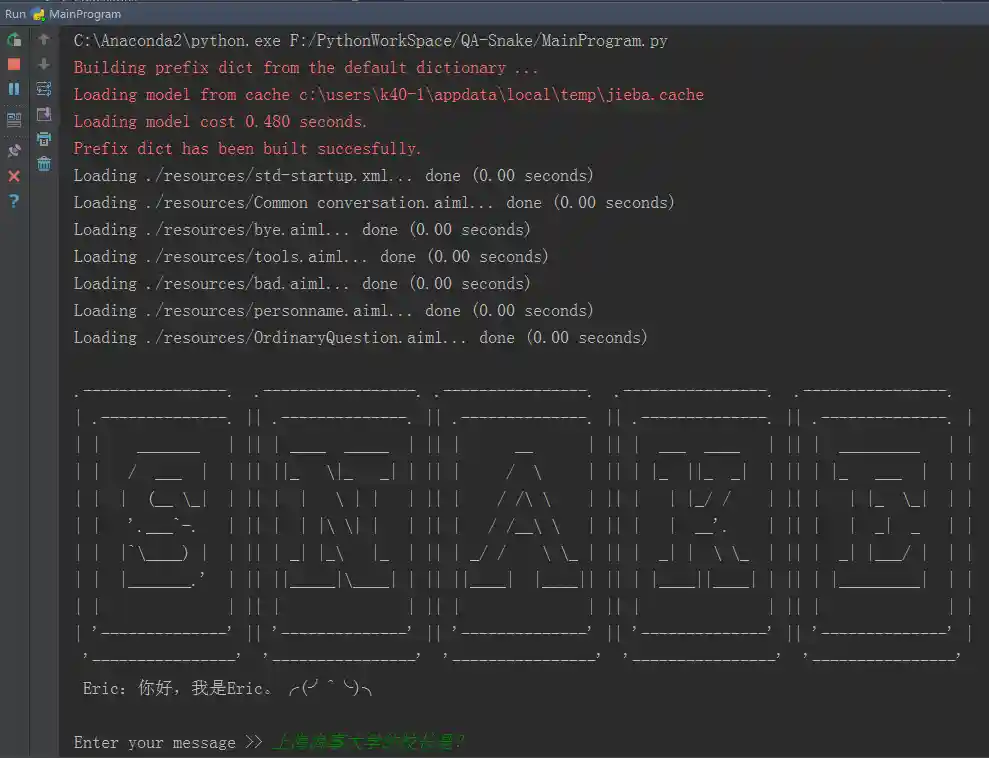This screenshot has height=758, width=989.
Task: Click the "OrdinaryQuestion.aiml" loading line
Action: coord(361,338)
